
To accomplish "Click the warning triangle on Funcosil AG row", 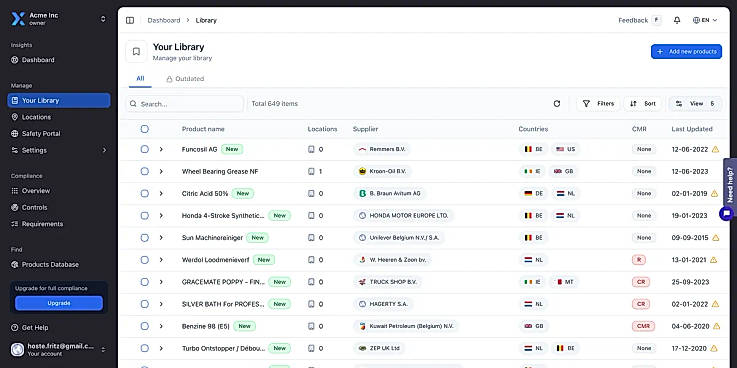I will 715,149.
